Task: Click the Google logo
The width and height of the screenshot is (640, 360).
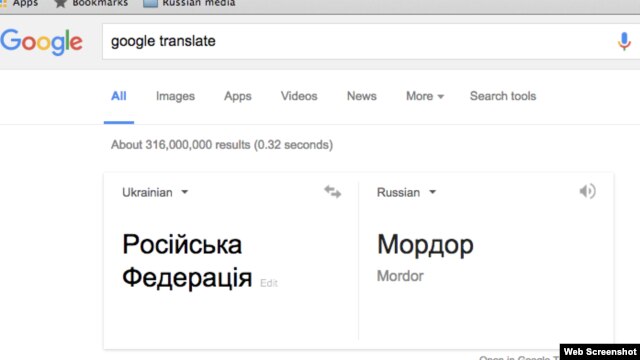Action: coord(41,42)
